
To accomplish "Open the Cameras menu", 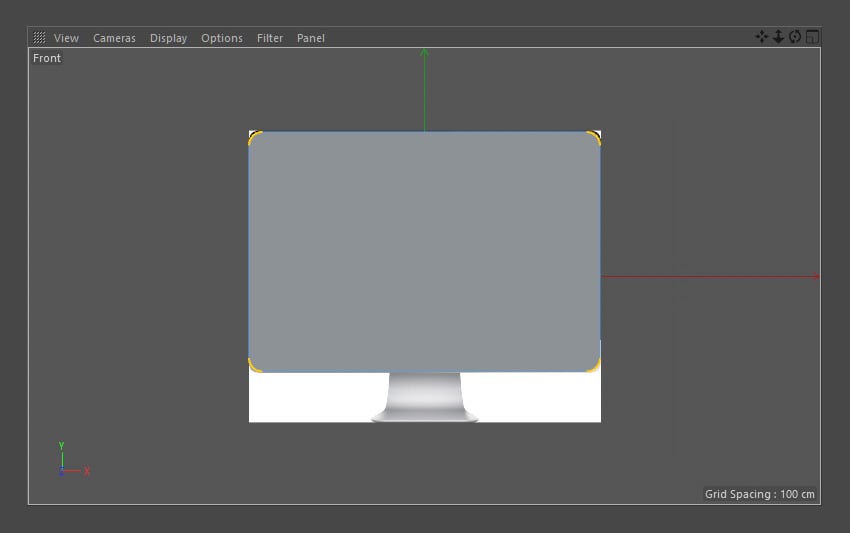I will point(114,38).
